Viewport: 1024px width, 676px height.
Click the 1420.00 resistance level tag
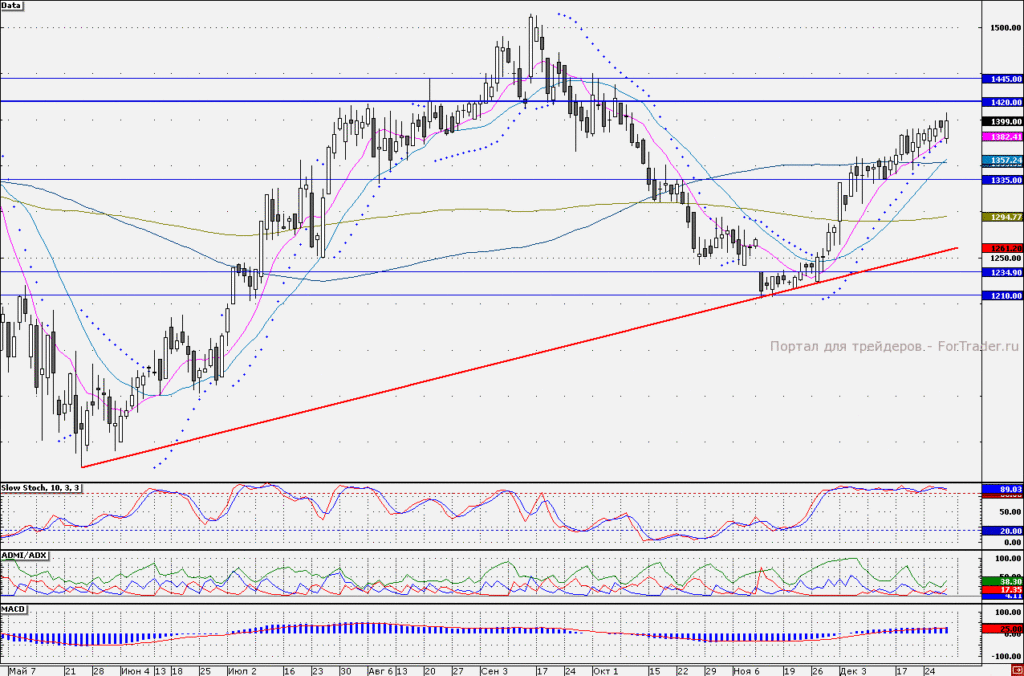click(1002, 102)
